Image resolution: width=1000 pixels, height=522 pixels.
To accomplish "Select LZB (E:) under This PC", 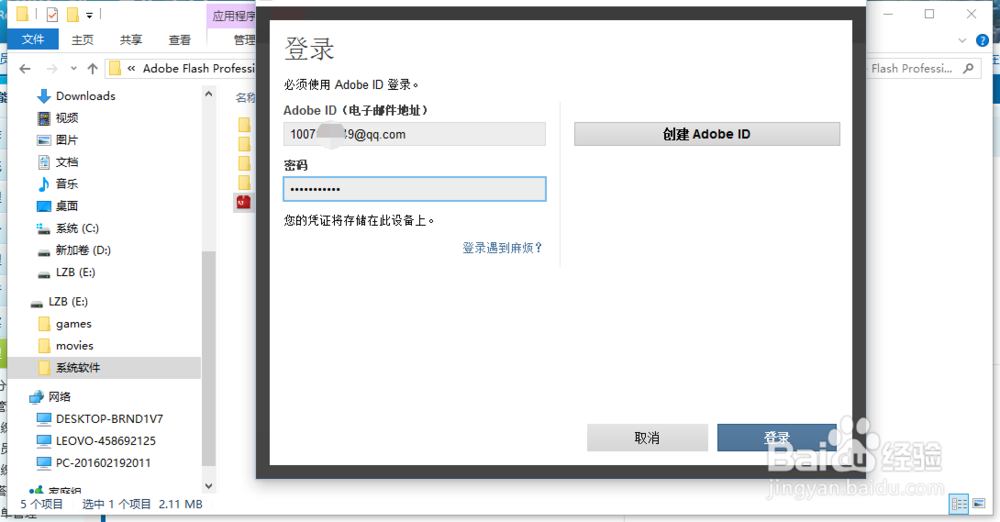I will 75,272.
